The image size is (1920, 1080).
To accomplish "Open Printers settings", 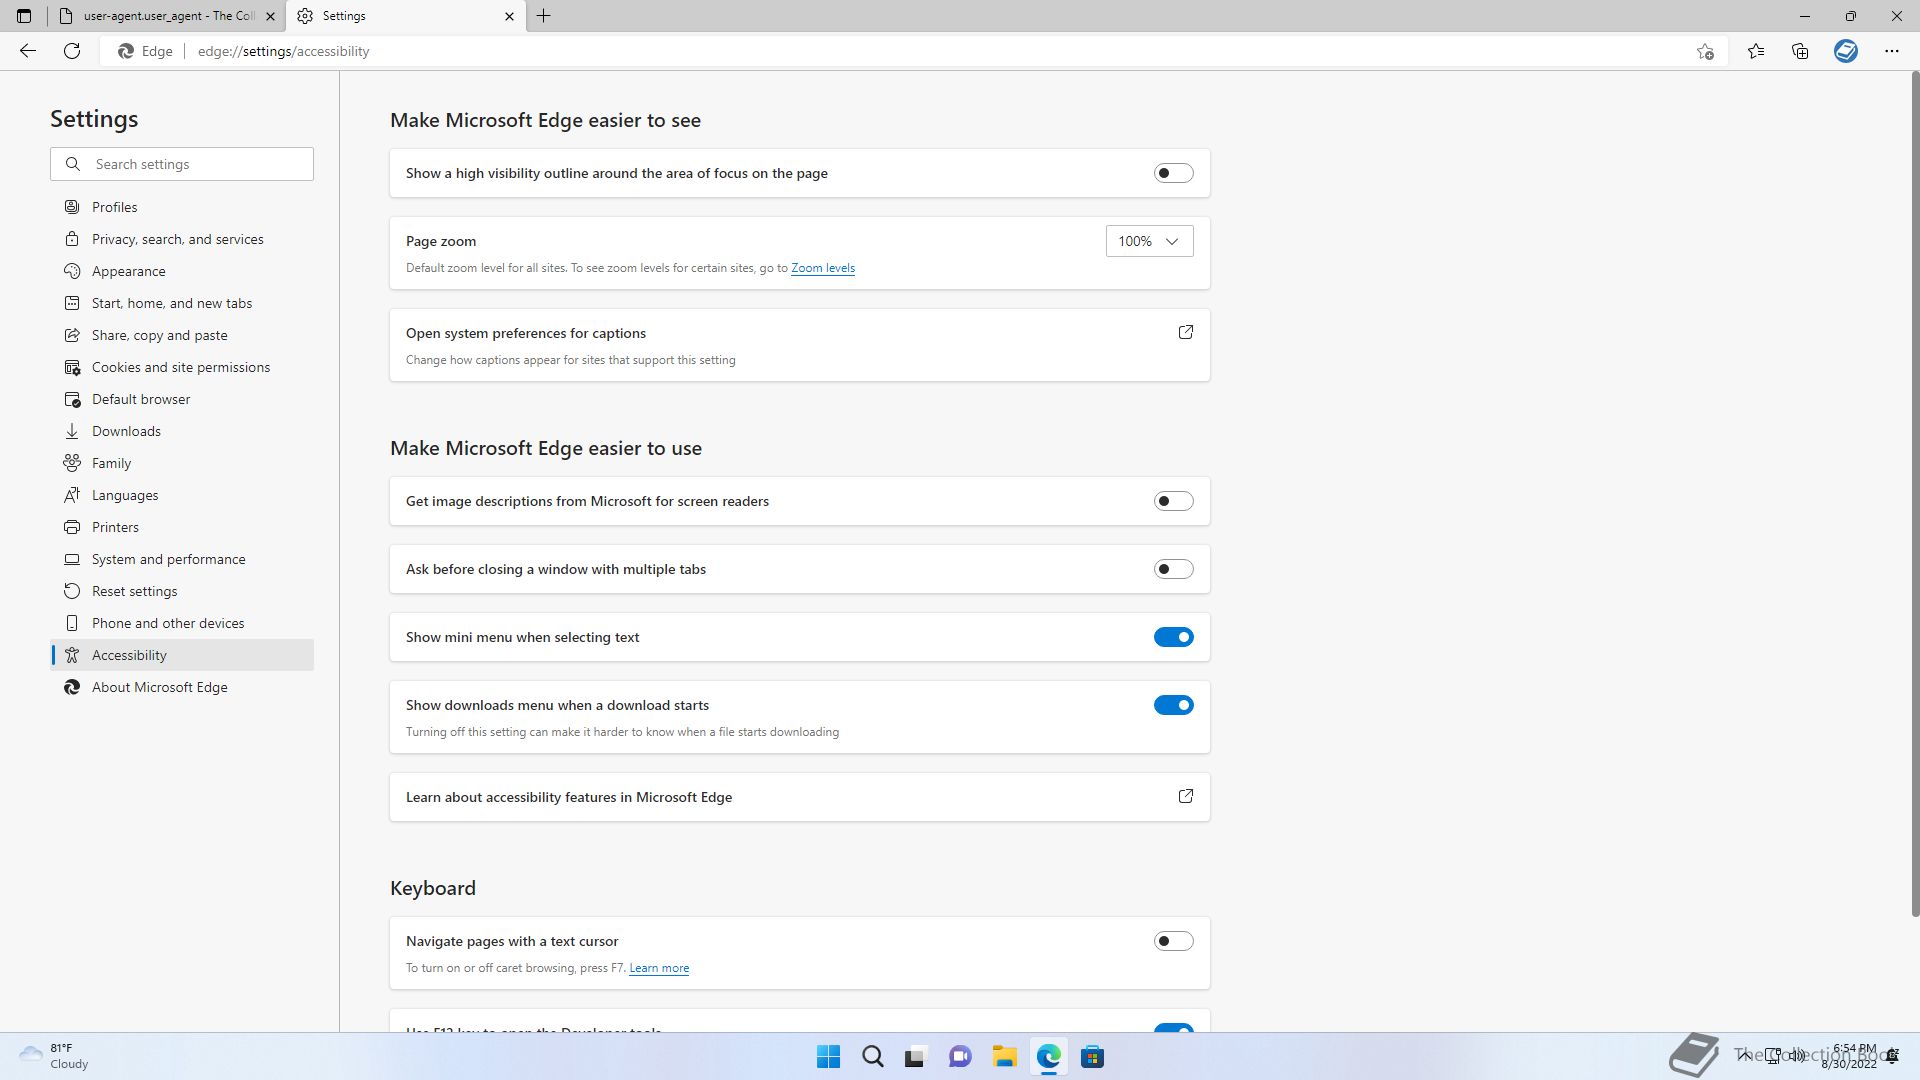I will pos(182,527).
